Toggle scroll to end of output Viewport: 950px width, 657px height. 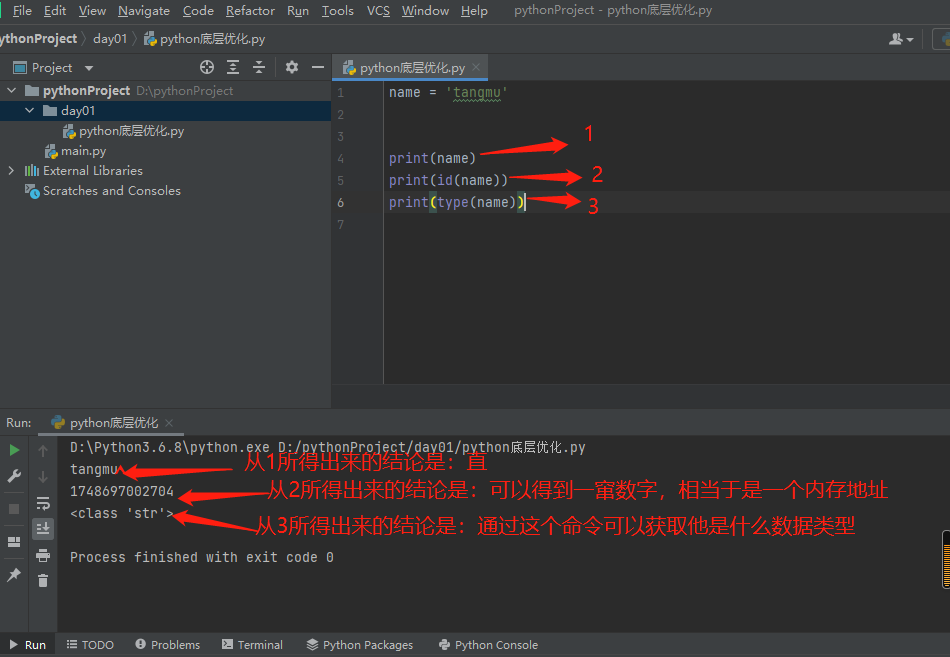[43, 529]
